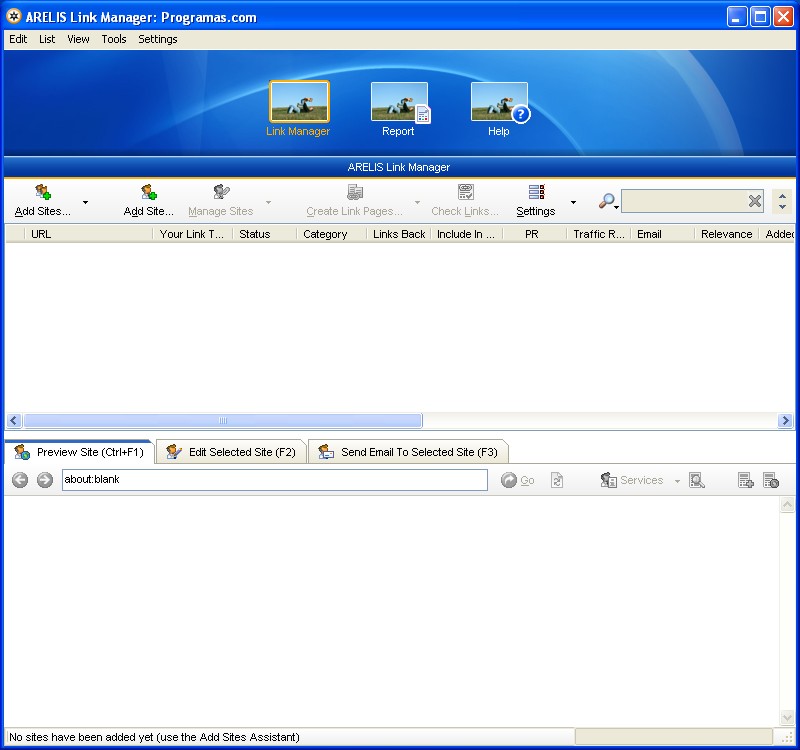800x750 pixels.
Task: Click the table with plus sign icon
Action: [745, 480]
